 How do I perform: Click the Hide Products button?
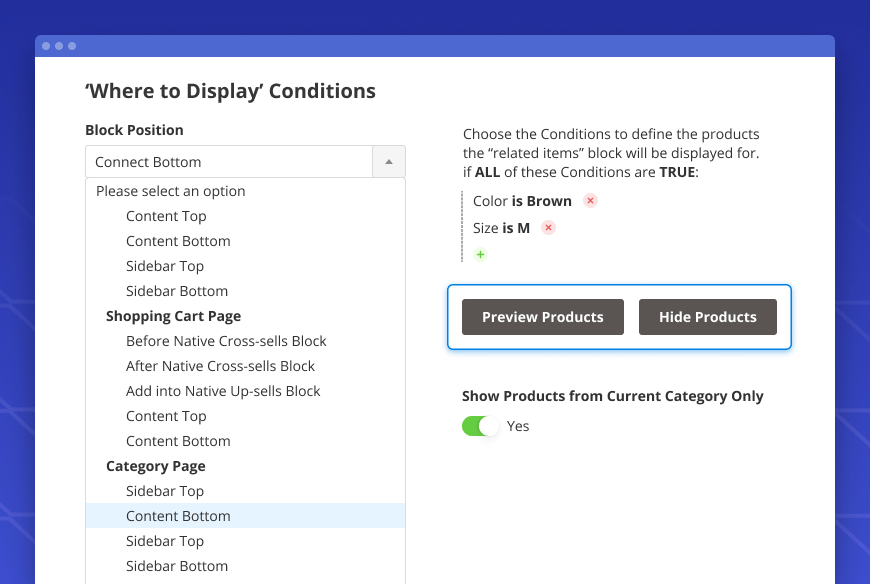click(x=708, y=316)
